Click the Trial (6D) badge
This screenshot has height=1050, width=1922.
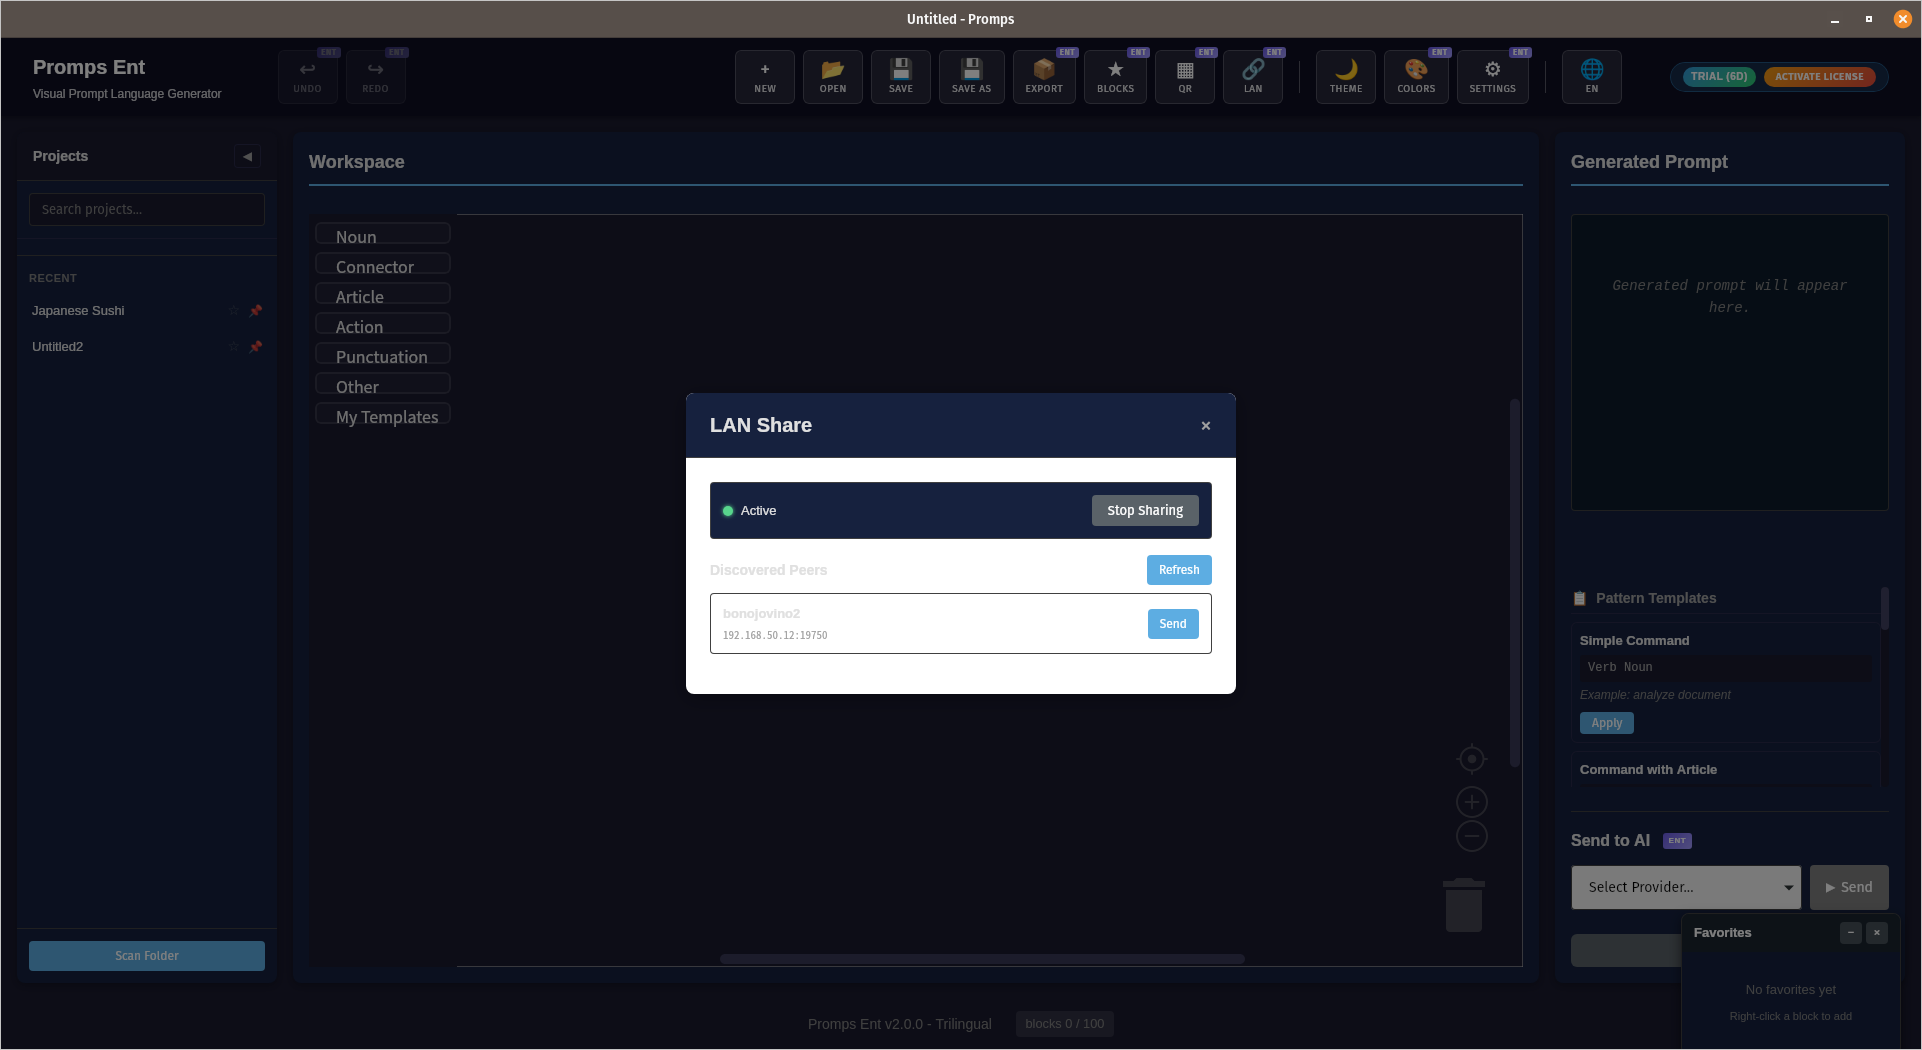click(1719, 77)
